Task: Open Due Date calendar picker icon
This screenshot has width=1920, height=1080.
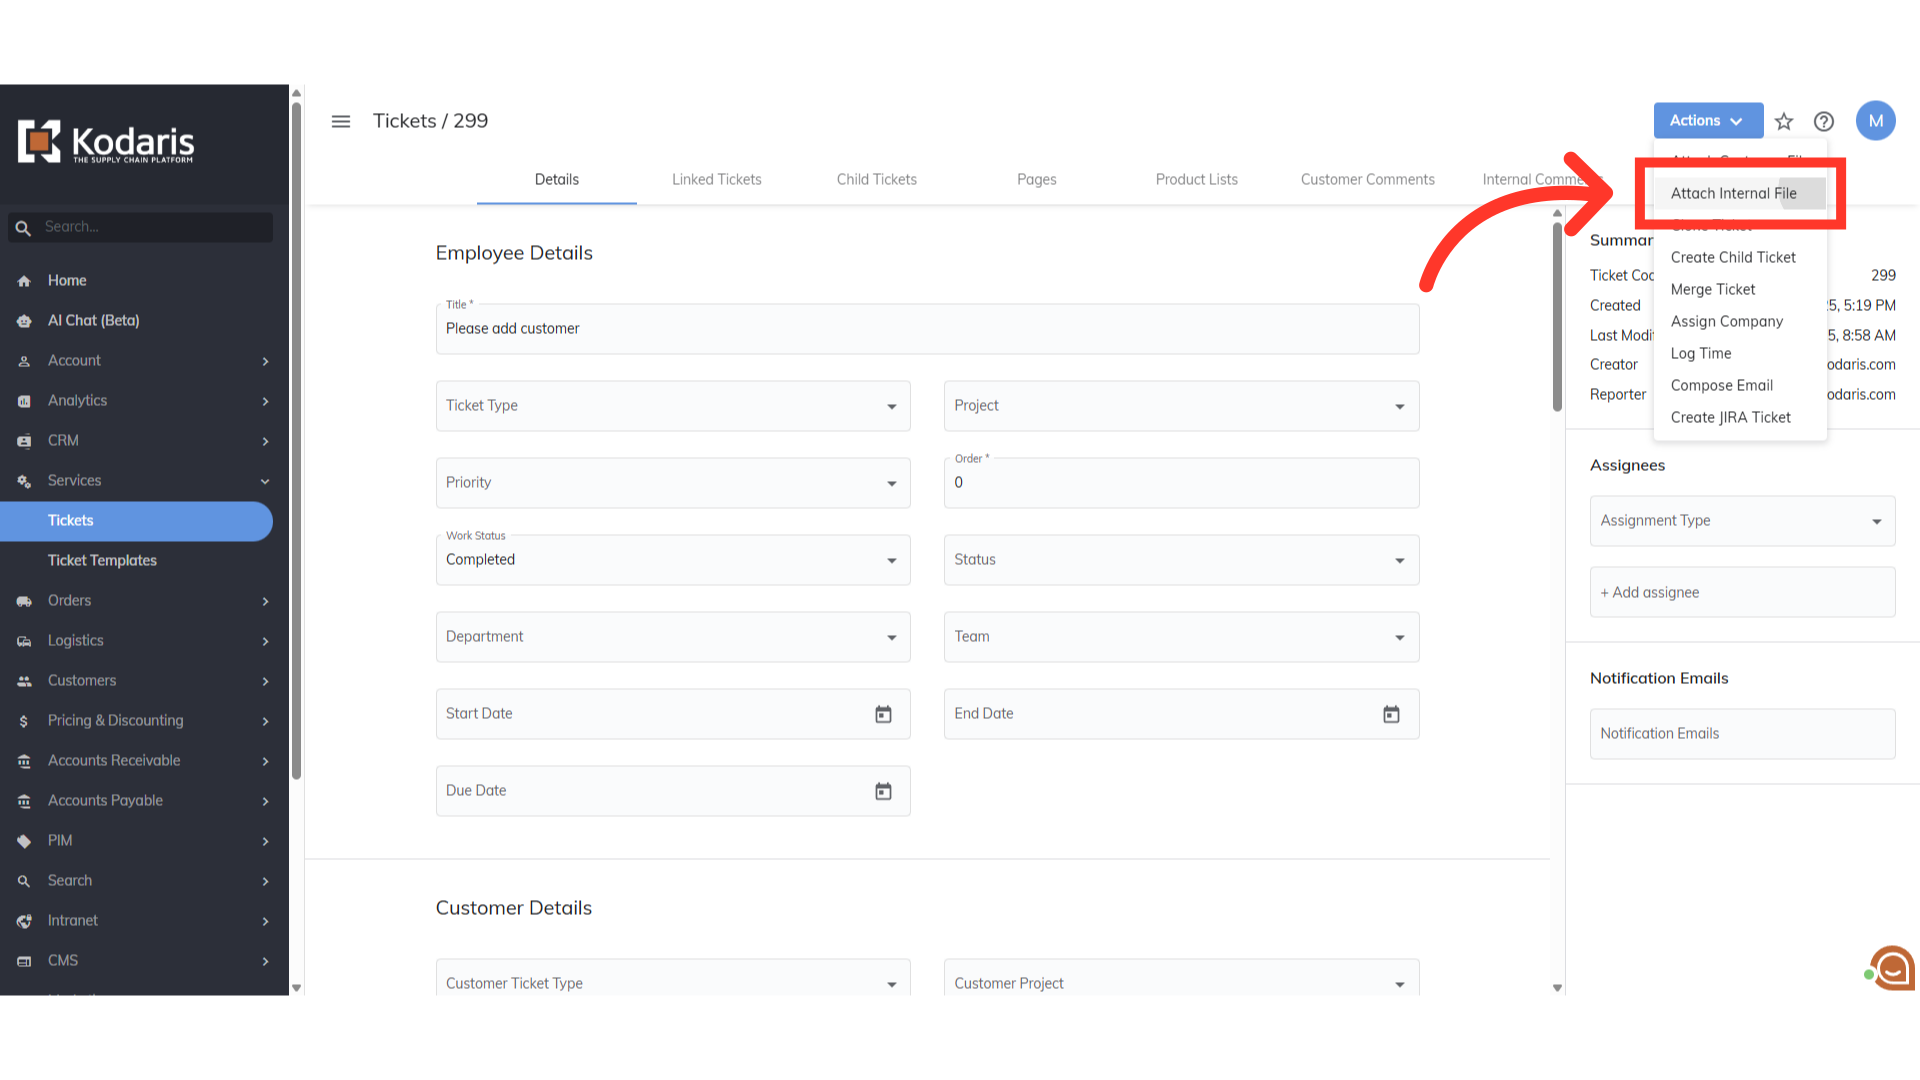Action: coord(883,791)
